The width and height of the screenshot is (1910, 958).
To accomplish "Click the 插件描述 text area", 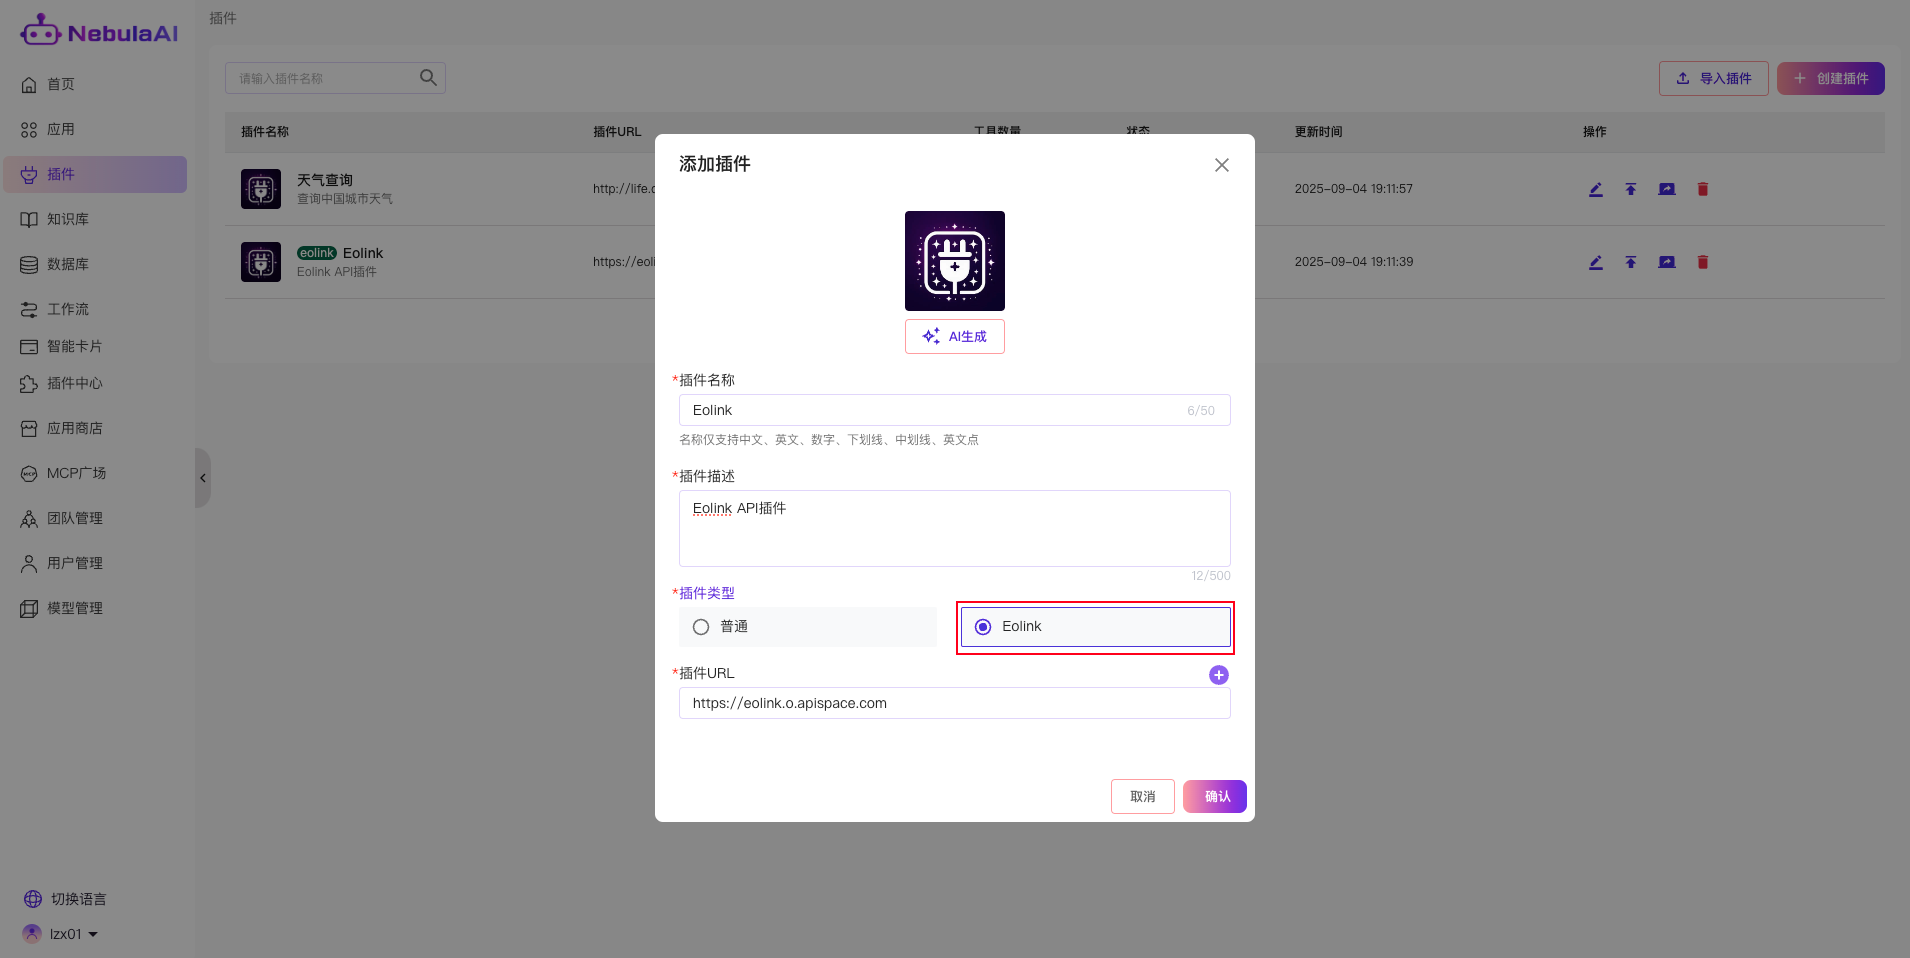I will 954,528.
